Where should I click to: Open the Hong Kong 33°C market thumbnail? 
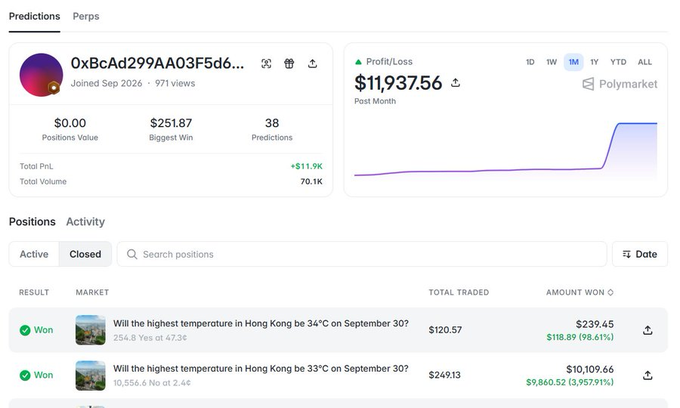point(90,375)
